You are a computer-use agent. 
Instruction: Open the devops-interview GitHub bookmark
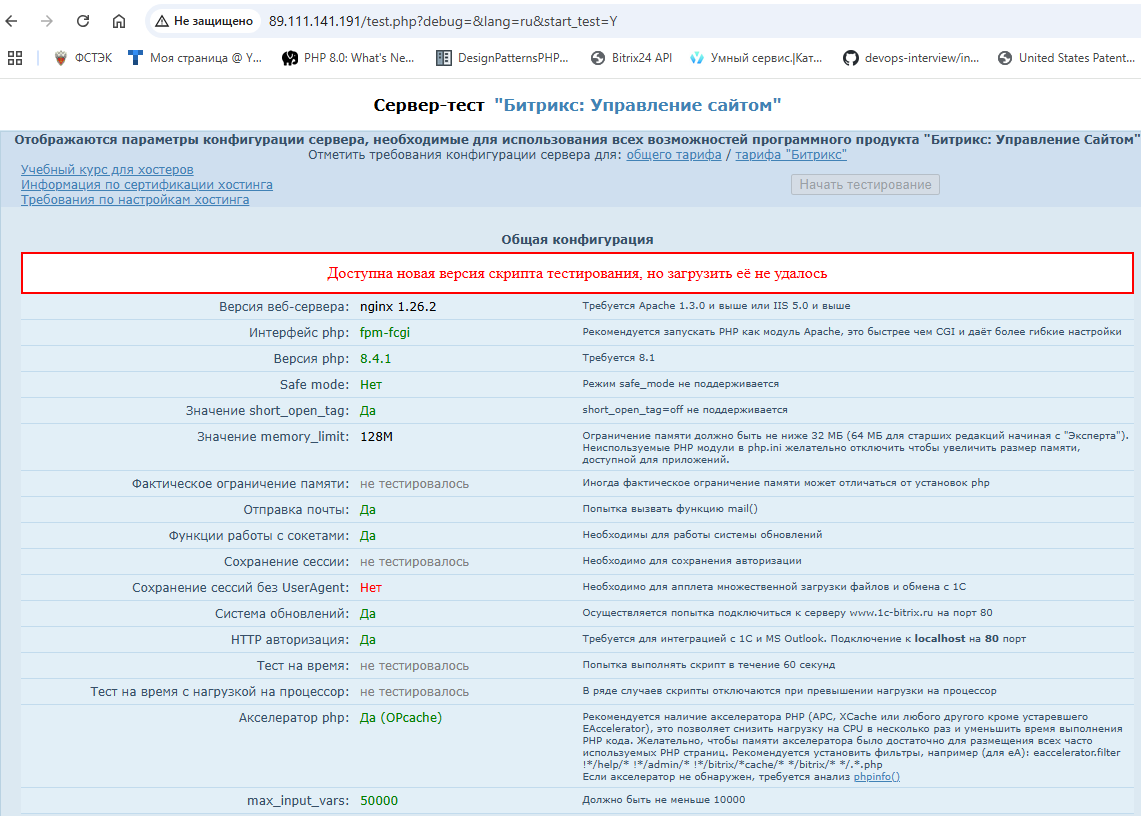[x=911, y=58]
